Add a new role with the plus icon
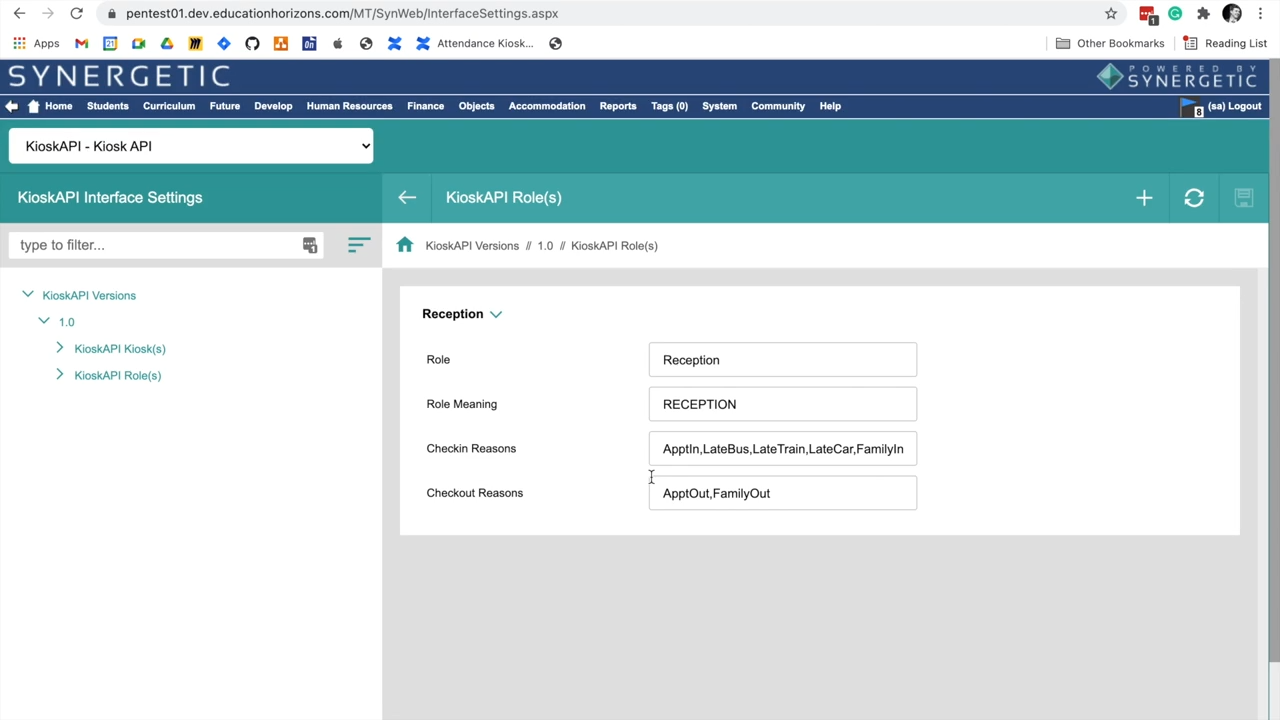This screenshot has height=720, width=1280. (x=1144, y=198)
